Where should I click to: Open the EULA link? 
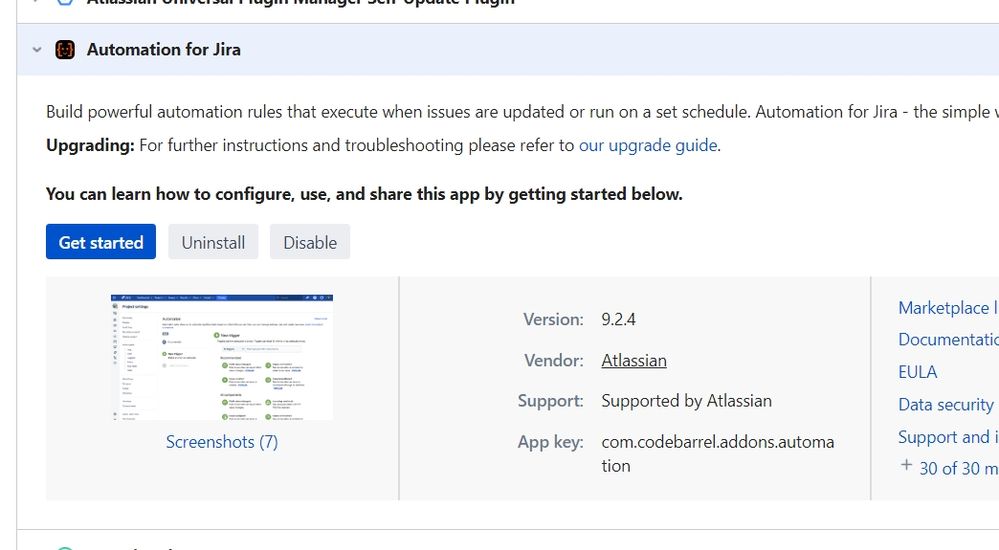(x=917, y=372)
